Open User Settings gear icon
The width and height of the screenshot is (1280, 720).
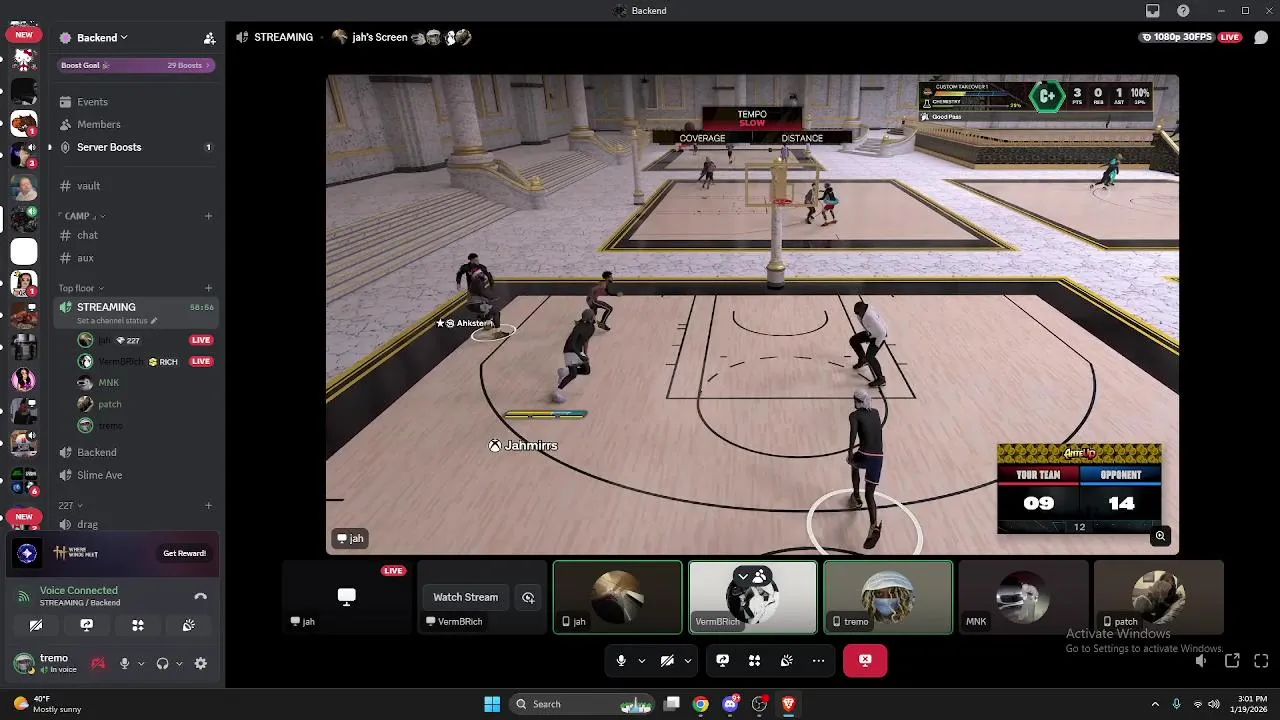point(201,663)
